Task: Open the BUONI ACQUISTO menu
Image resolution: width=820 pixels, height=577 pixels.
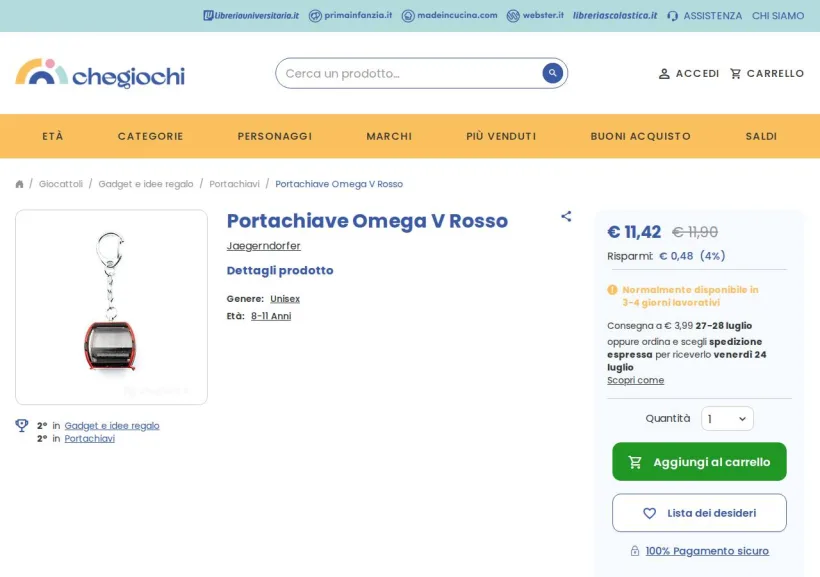Action: pyautogui.click(x=641, y=137)
